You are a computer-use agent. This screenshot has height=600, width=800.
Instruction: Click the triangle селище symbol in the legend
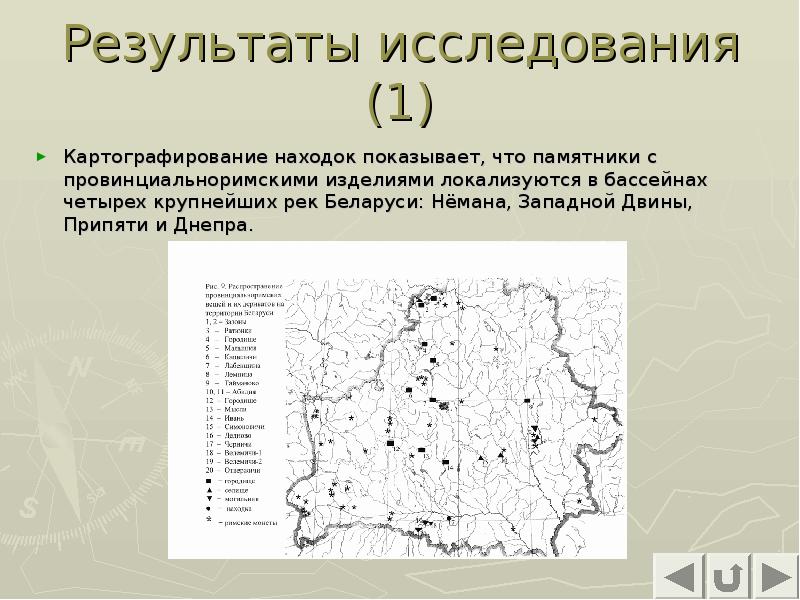pos(209,492)
